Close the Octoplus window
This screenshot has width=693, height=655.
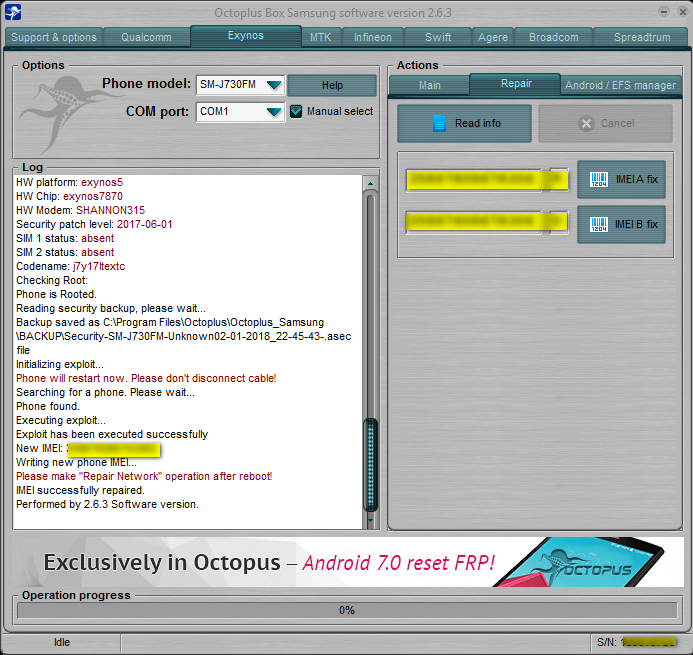coord(682,12)
